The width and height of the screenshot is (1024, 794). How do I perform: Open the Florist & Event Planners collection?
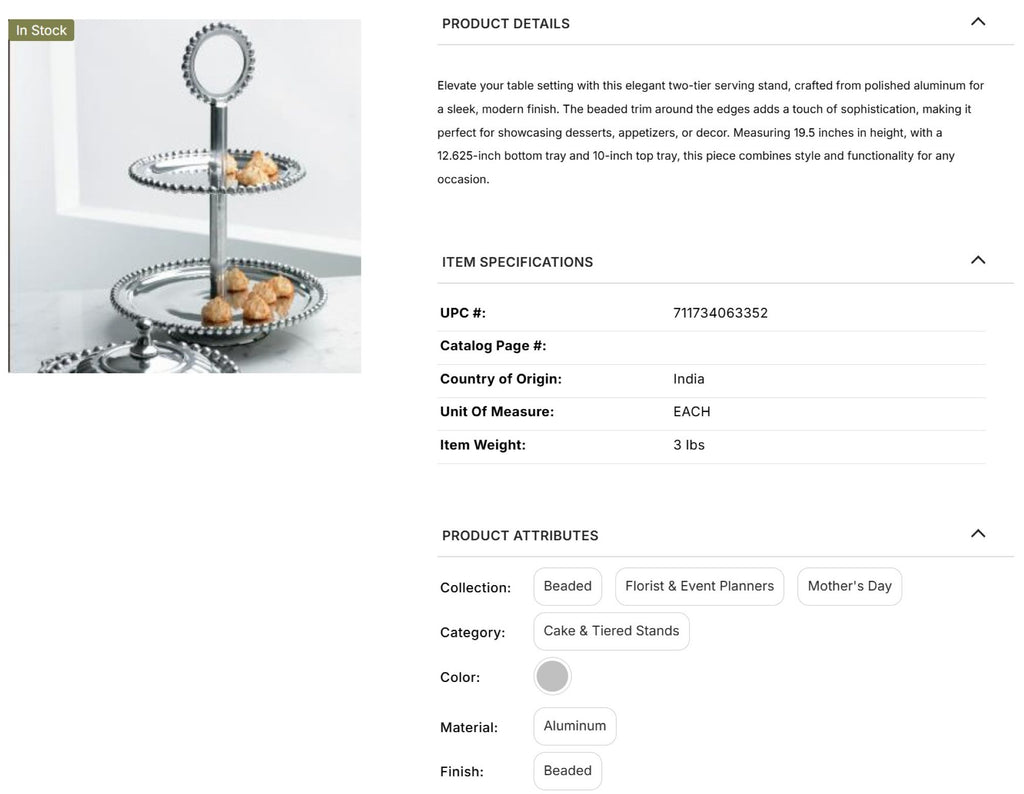point(699,586)
